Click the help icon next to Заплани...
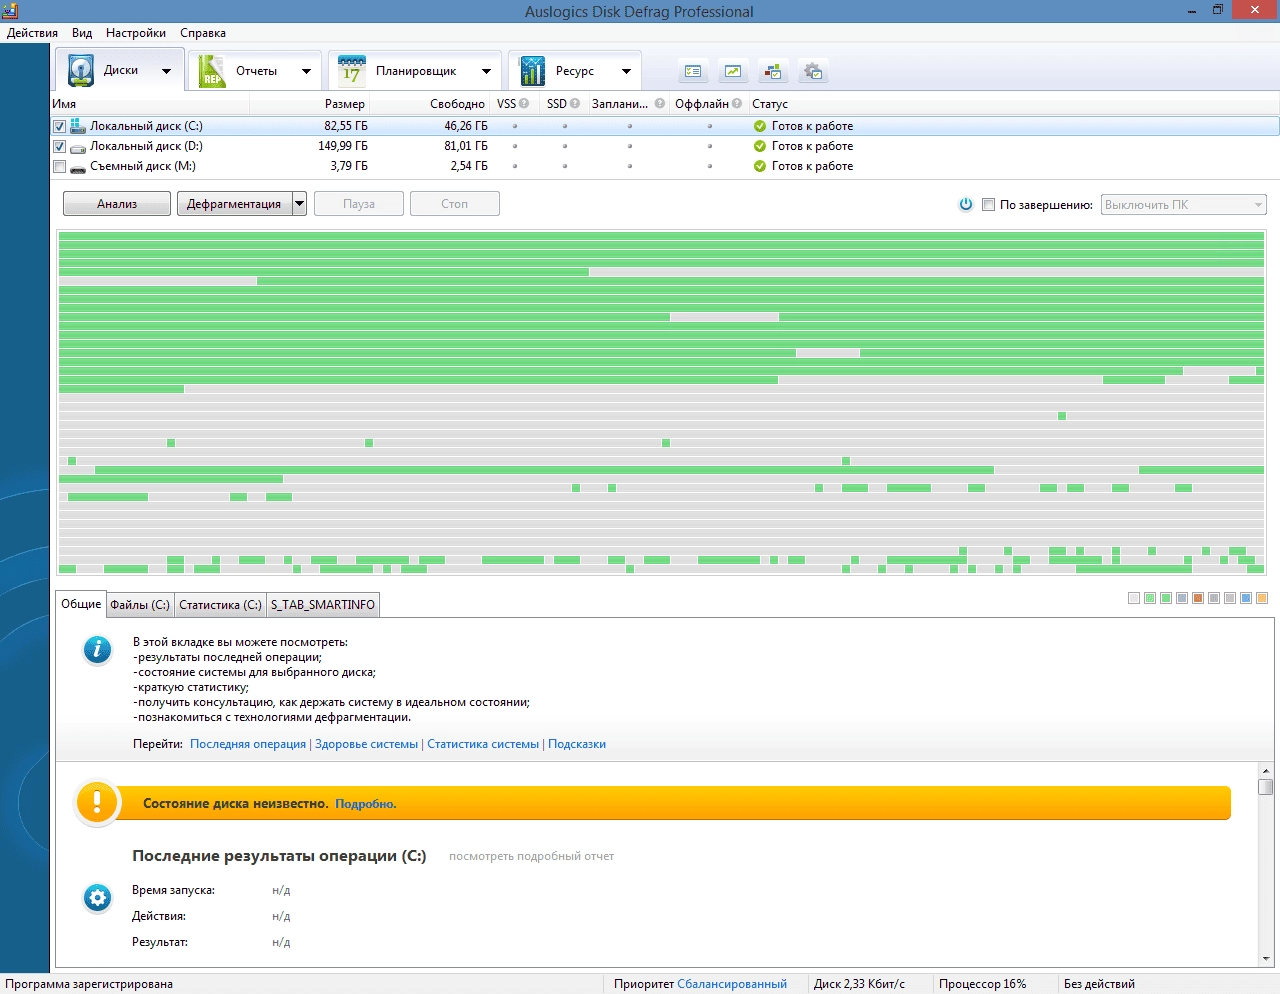The height and width of the screenshot is (994, 1280). coord(660,103)
